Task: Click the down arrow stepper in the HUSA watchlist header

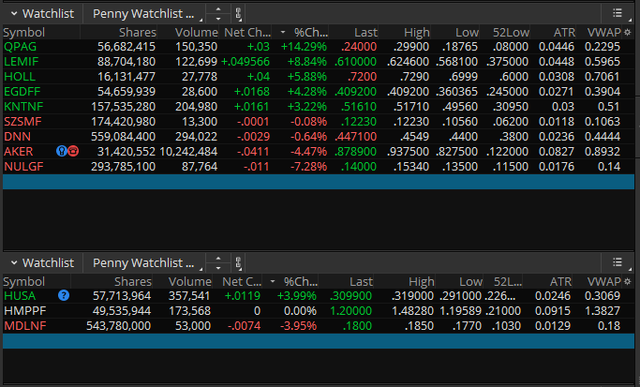Action: (218, 268)
